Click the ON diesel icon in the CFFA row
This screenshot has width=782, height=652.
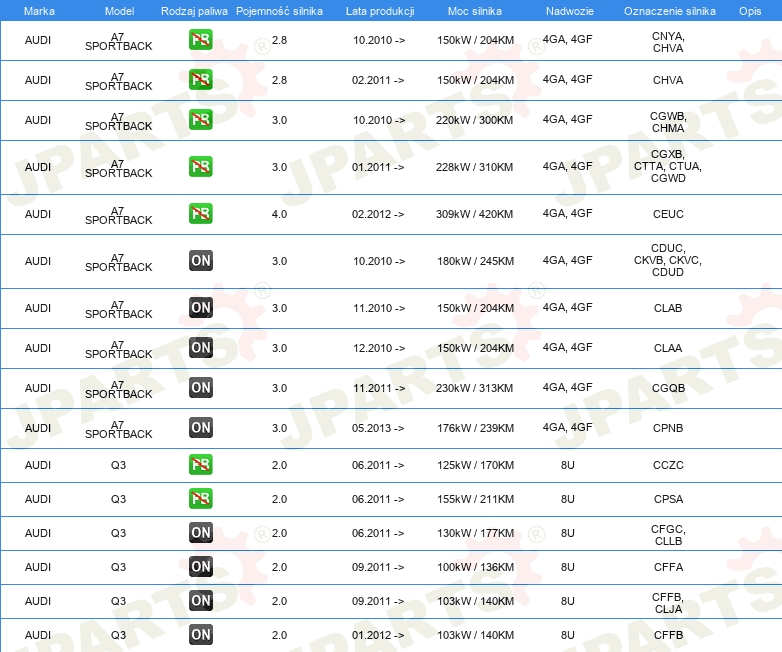point(200,567)
